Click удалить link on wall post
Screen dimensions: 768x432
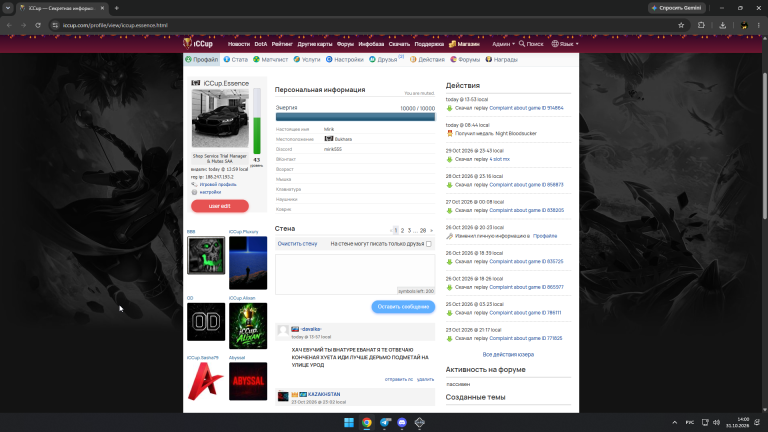[x=425, y=380]
